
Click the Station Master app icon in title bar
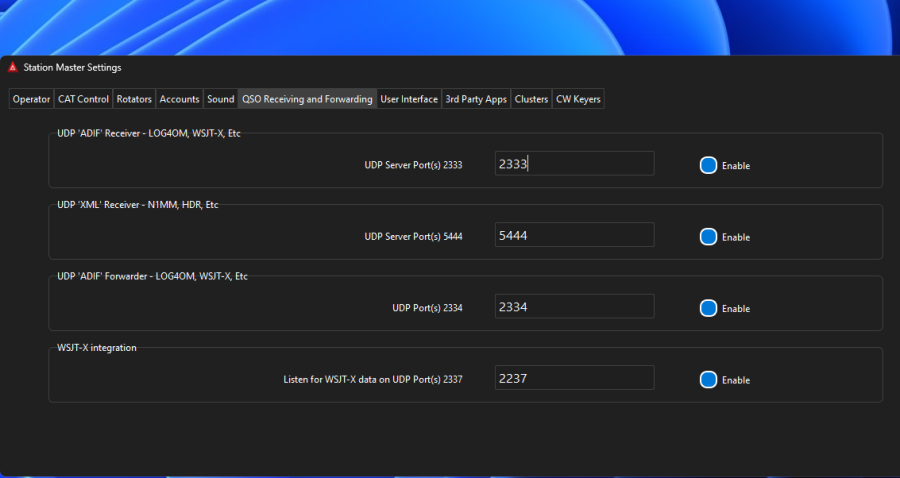13,68
